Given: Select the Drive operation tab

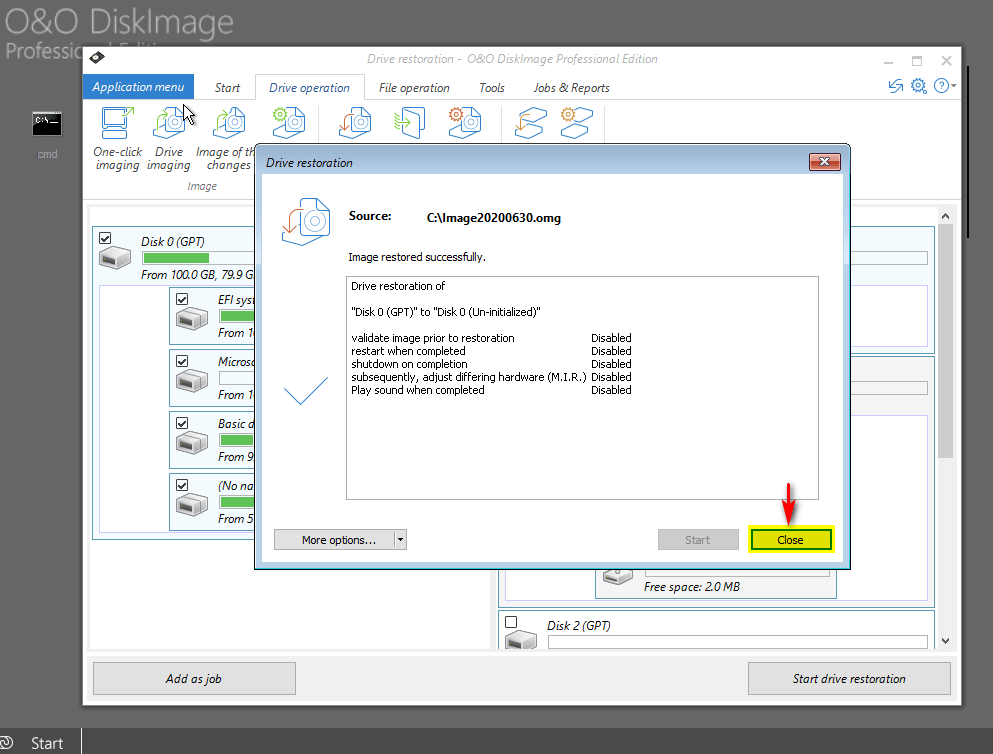Looking at the screenshot, I should coord(309,88).
